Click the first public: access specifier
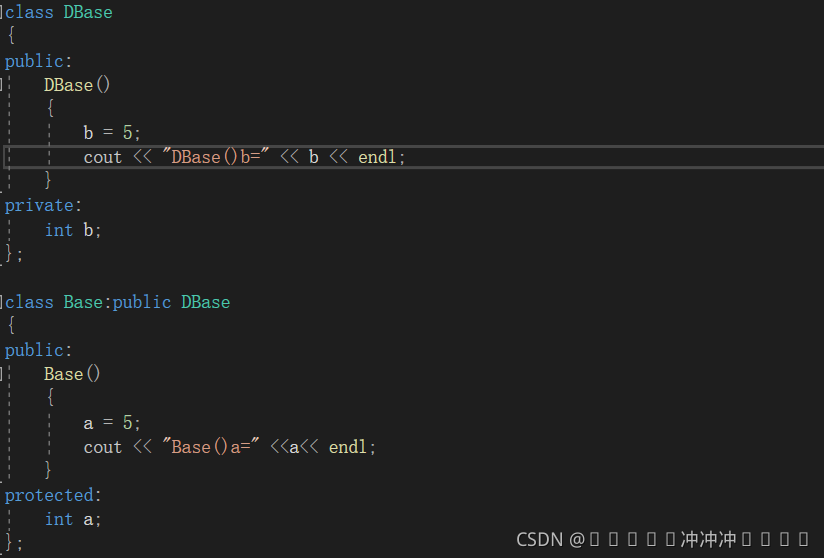Viewport: 824px width, 558px height. point(38,61)
